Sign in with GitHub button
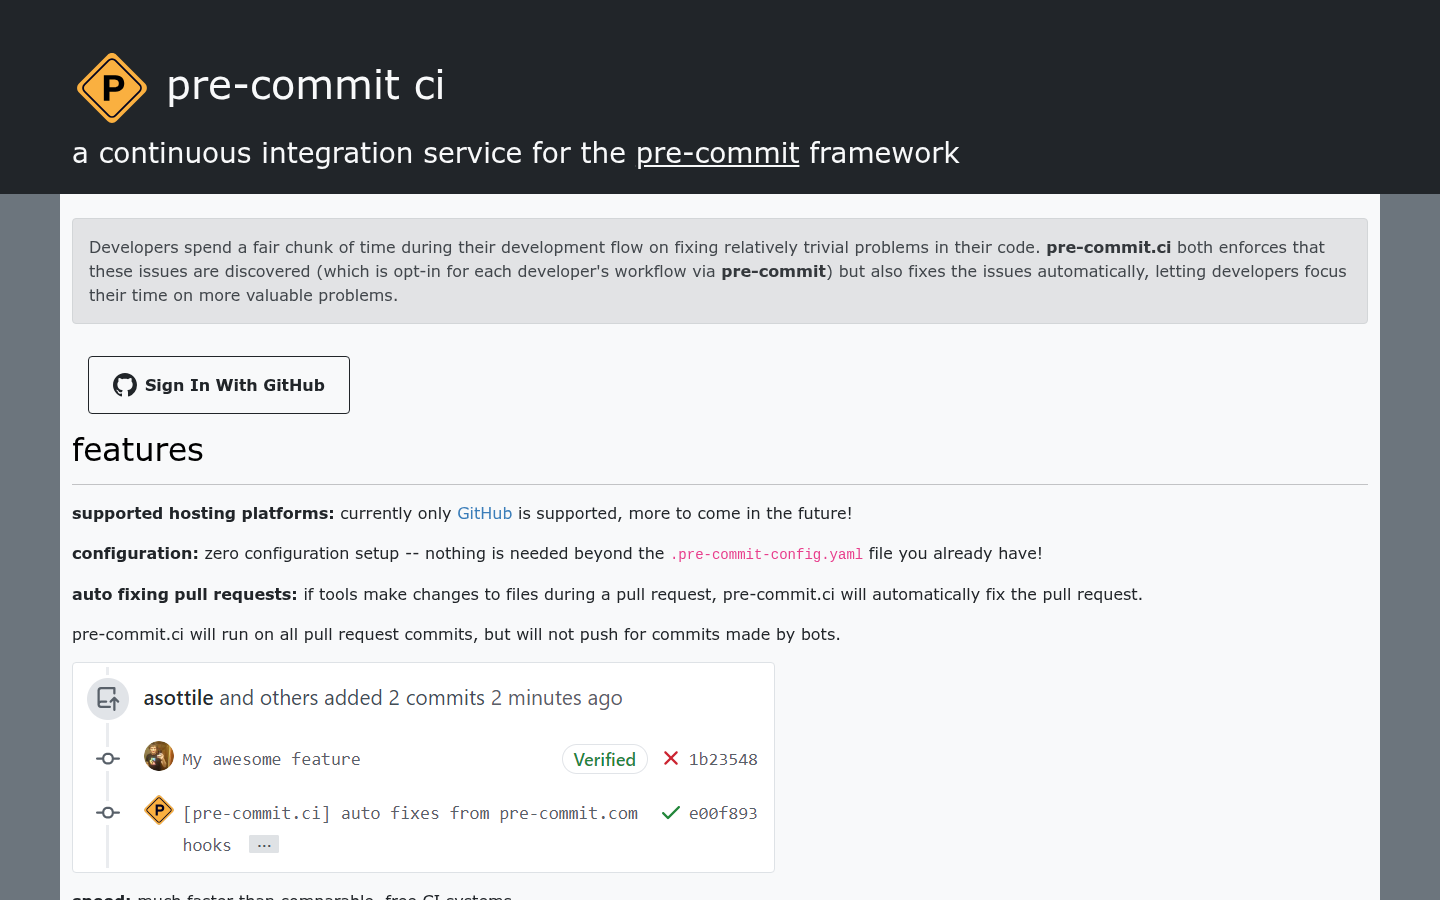 pos(219,385)
